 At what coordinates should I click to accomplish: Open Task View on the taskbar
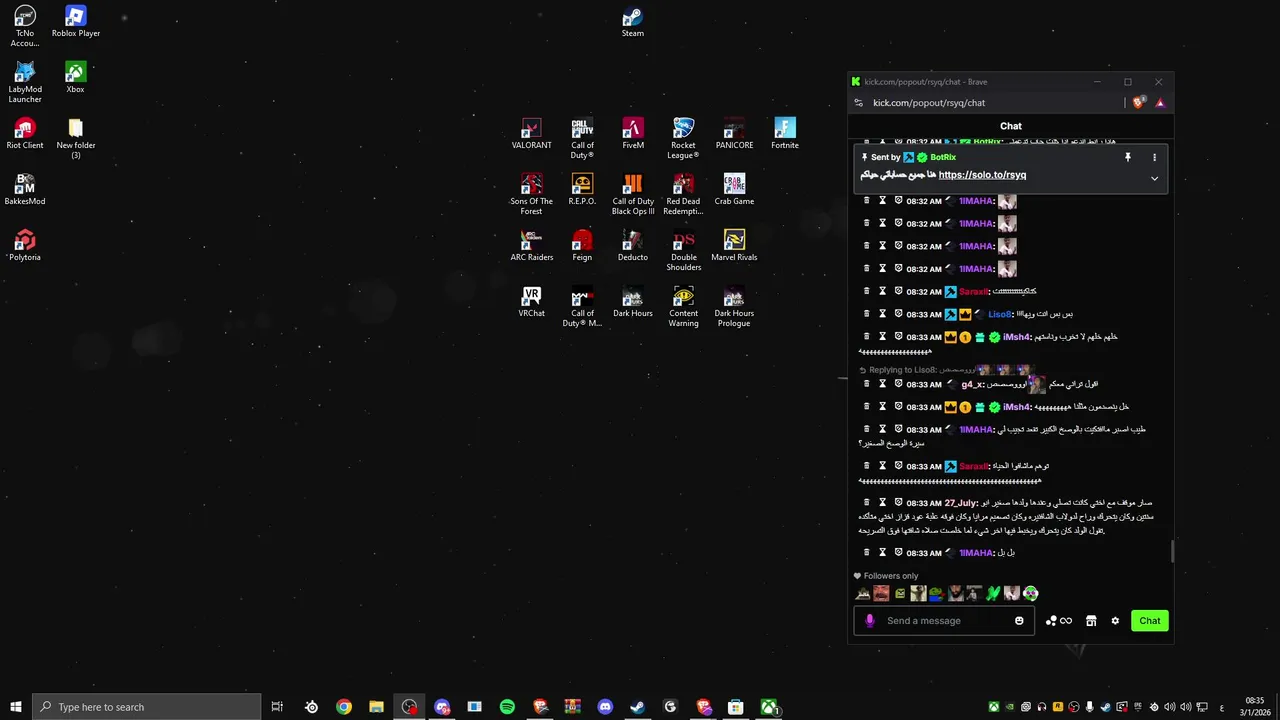tap(277, 707)
